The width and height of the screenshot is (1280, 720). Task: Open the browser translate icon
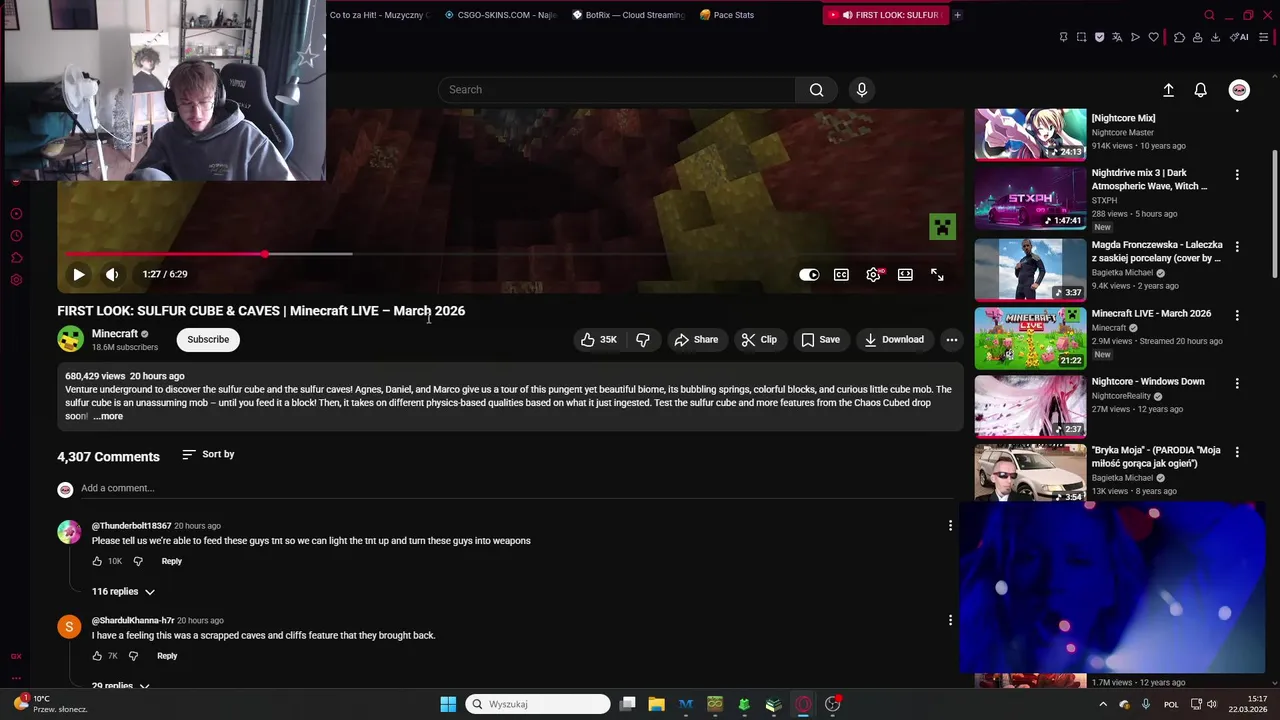1117,37
